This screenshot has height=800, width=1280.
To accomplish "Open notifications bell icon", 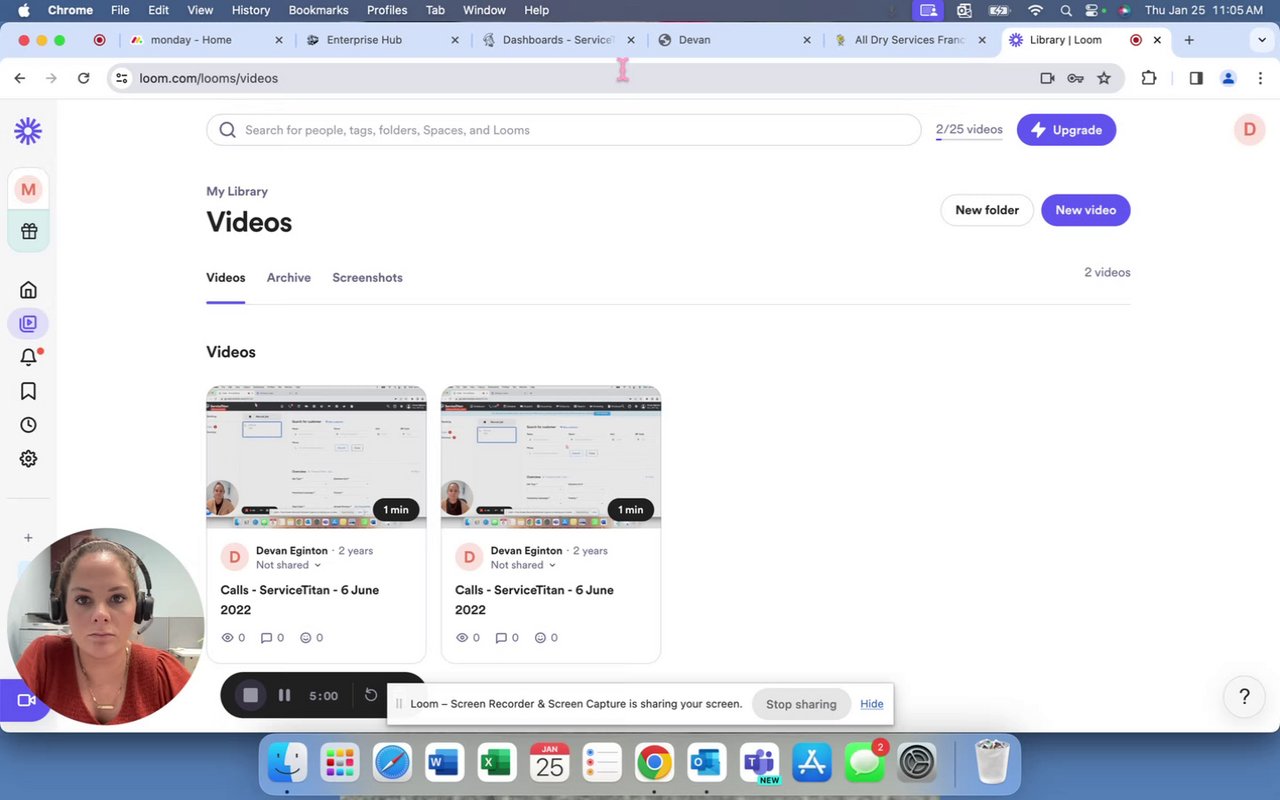I will pyautogui.click(x=28, y=357).
